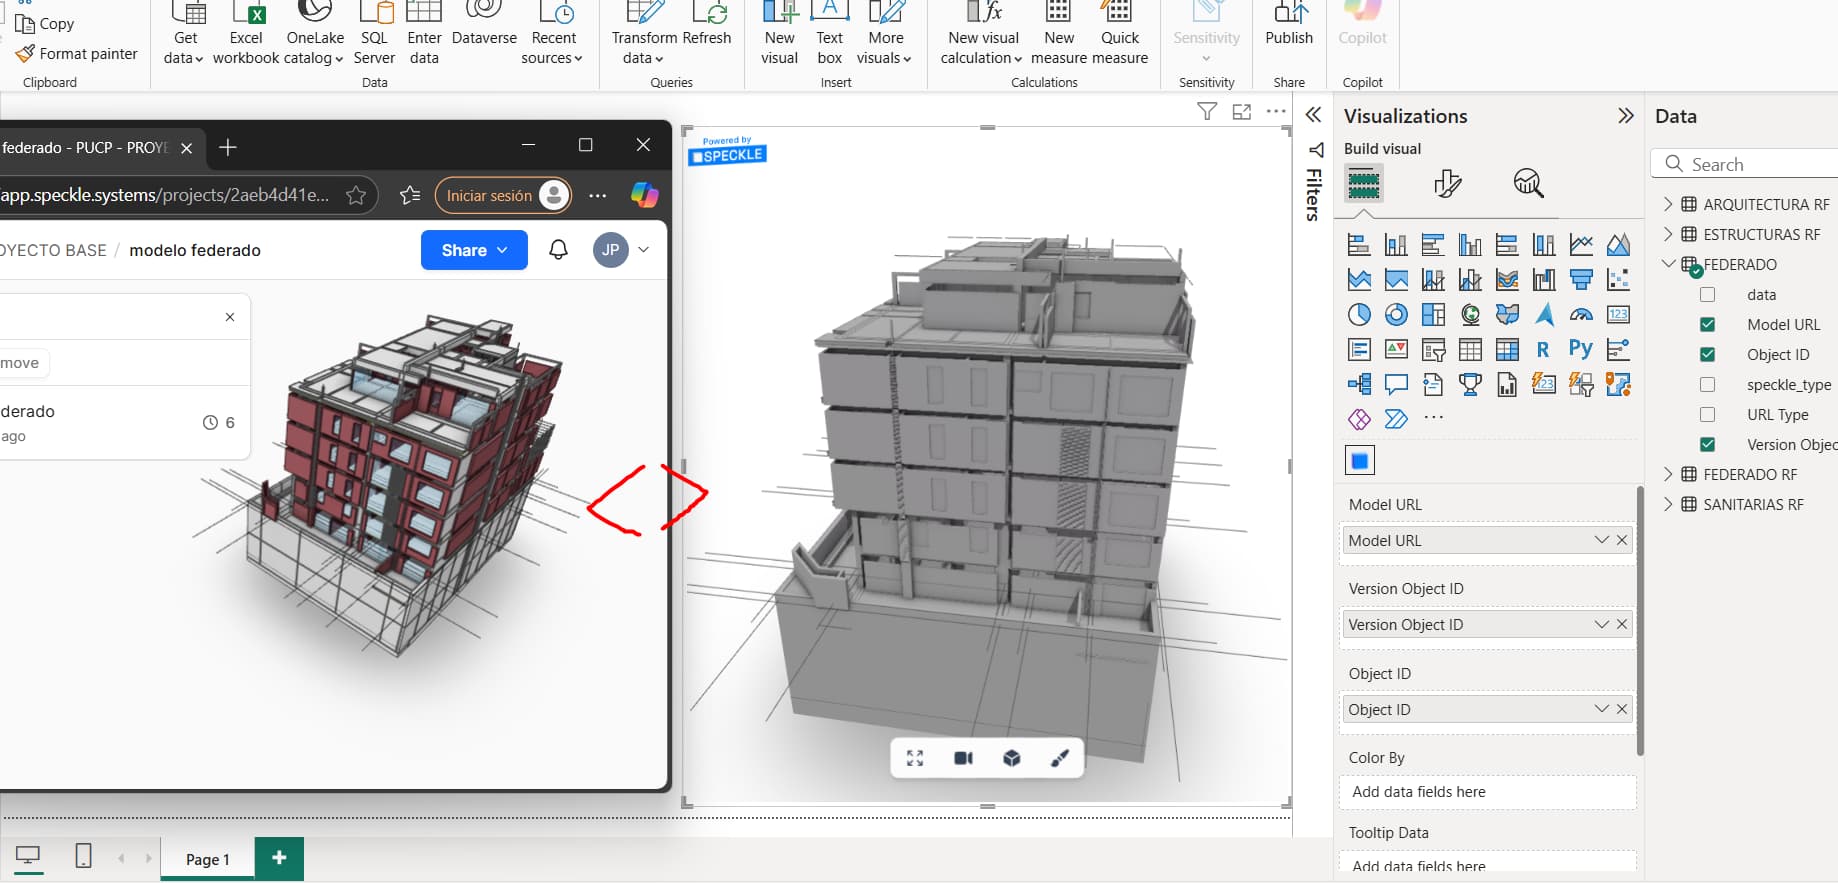
Task: Open More visuals ribbon menu
Action: 885,48
